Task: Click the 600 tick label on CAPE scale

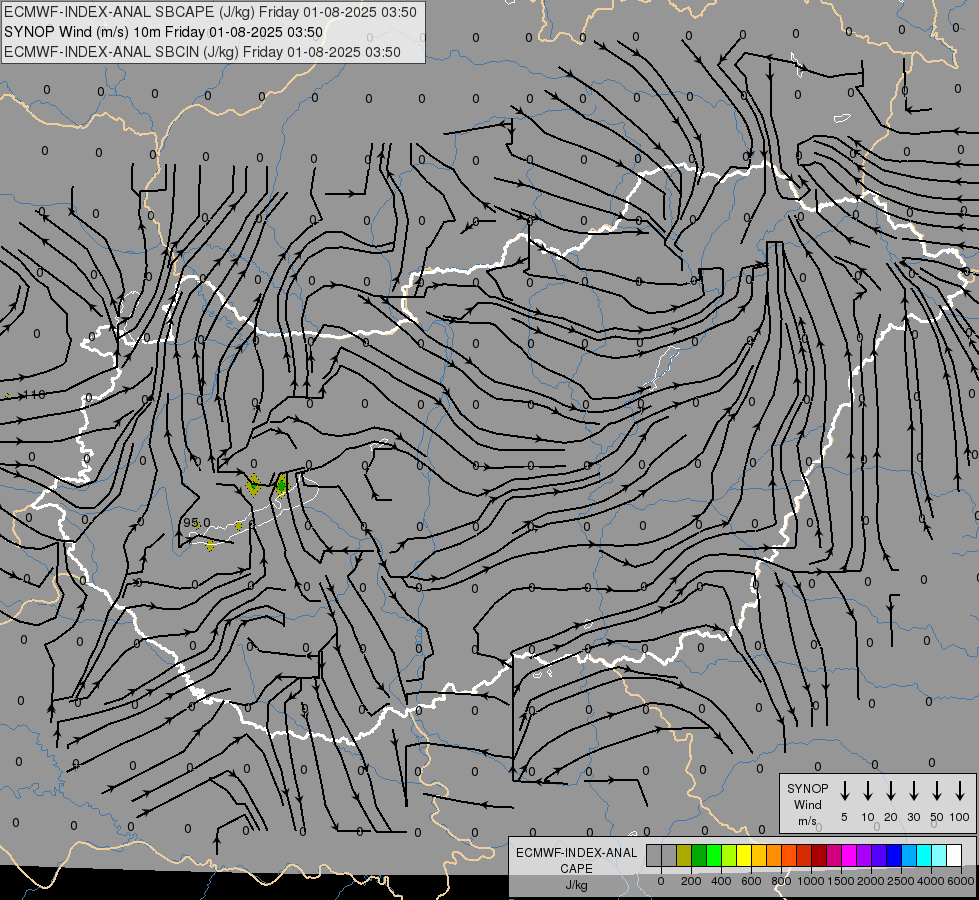Action: tap(751, 881)
